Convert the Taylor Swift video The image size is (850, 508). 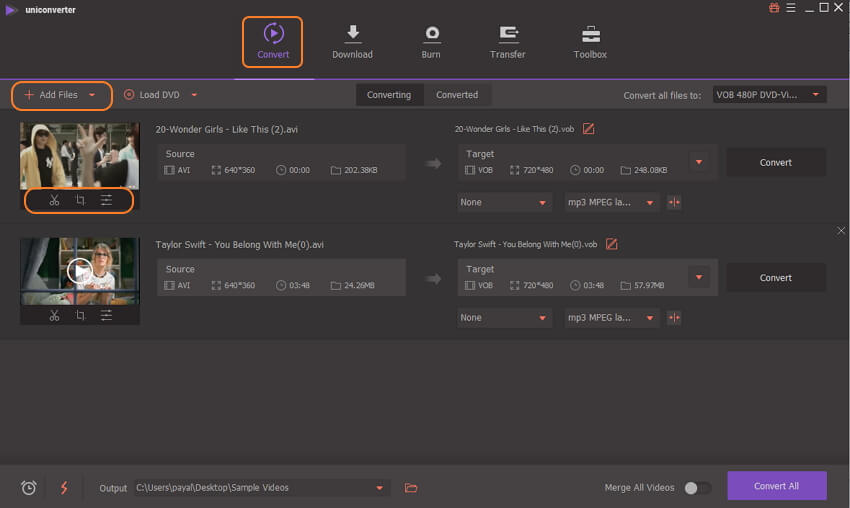pos(776,278)
